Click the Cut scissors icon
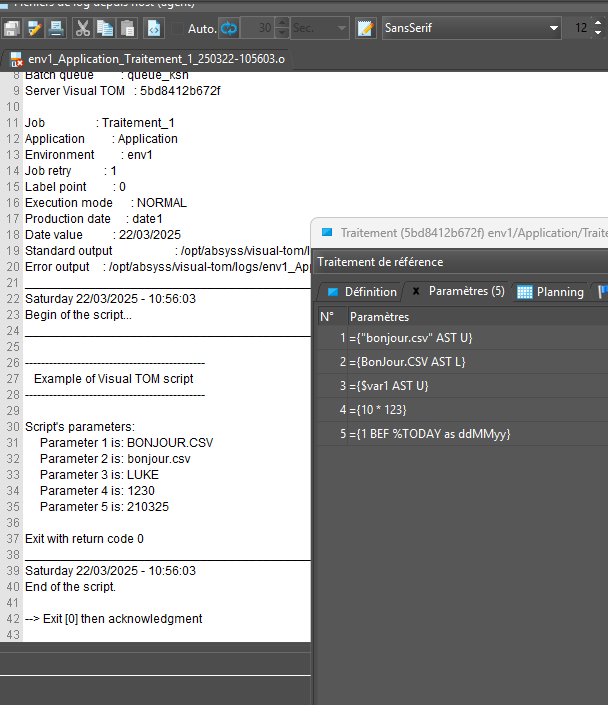The height and width of the screenshot is (705, 608). point(82,28)
